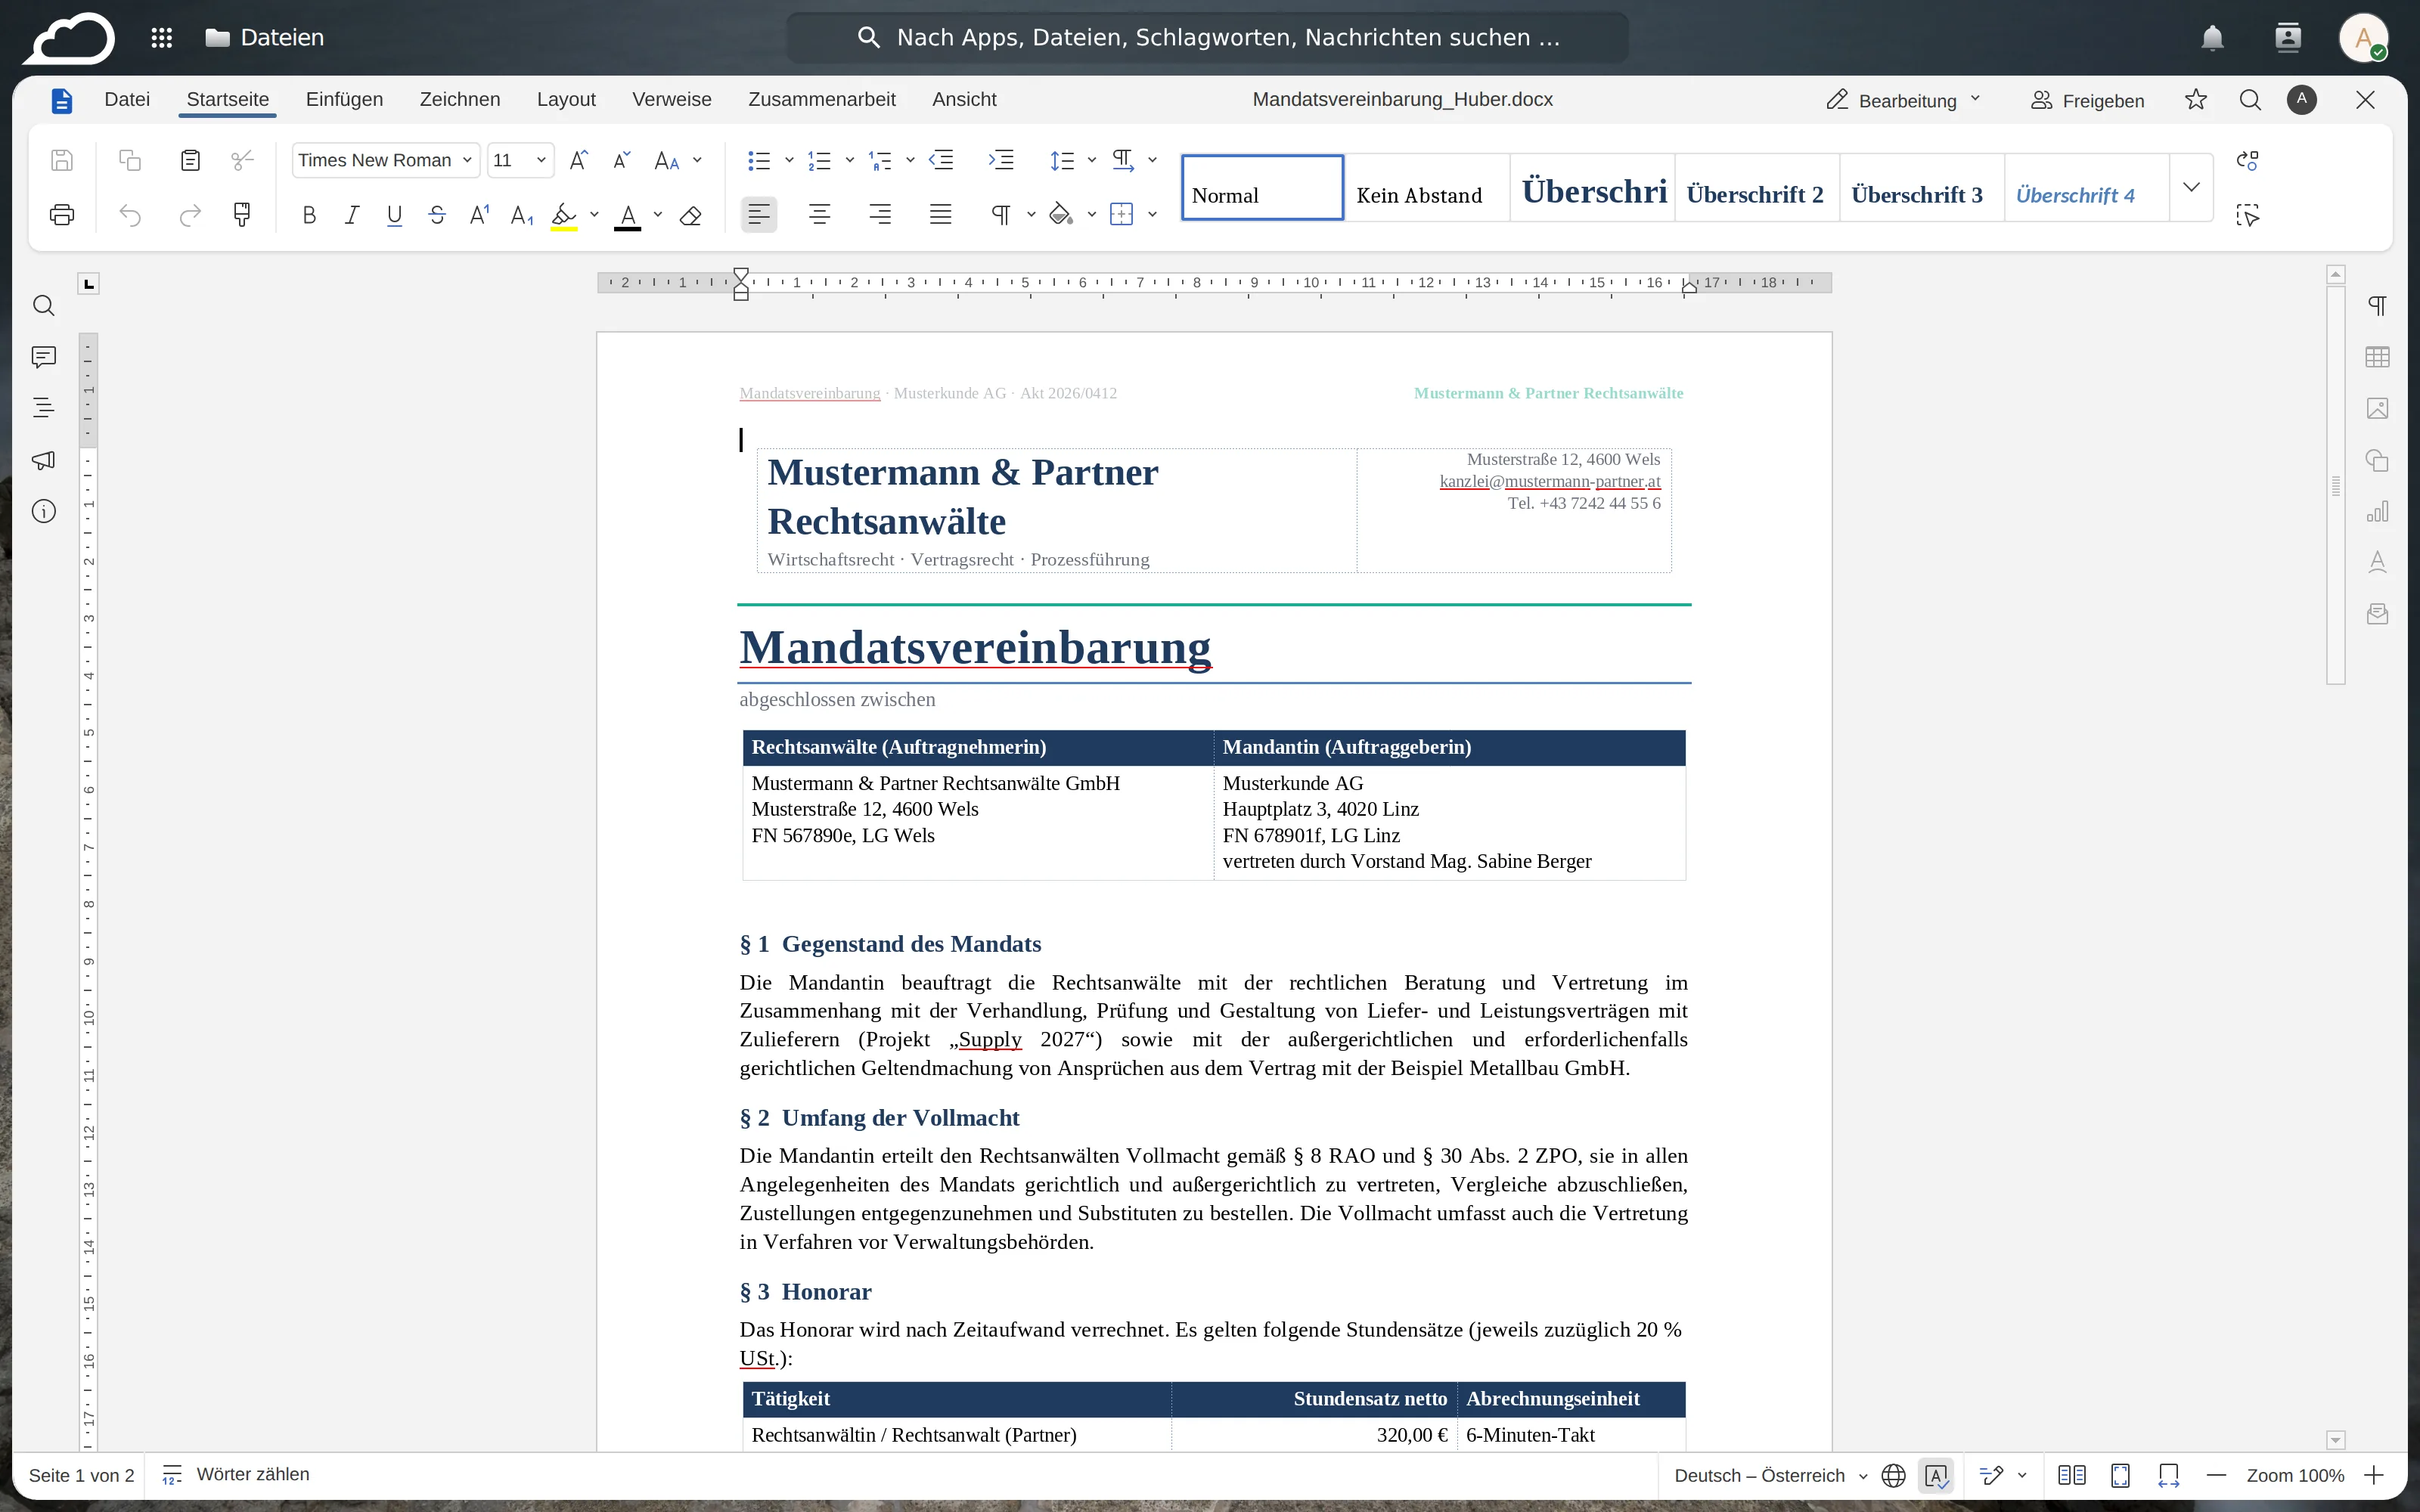
Task: Toggle Justified paragraph alignment
Action: coord(940,215)
